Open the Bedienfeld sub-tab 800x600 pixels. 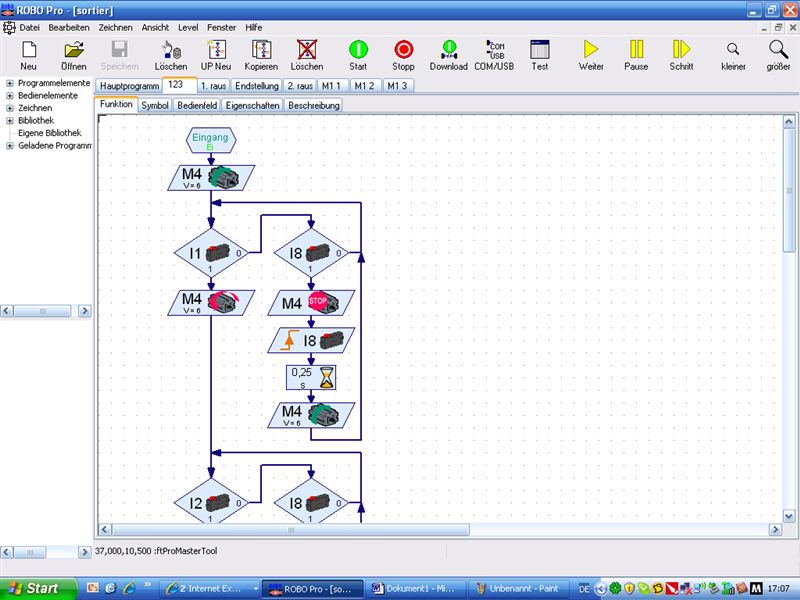point(197,105)
